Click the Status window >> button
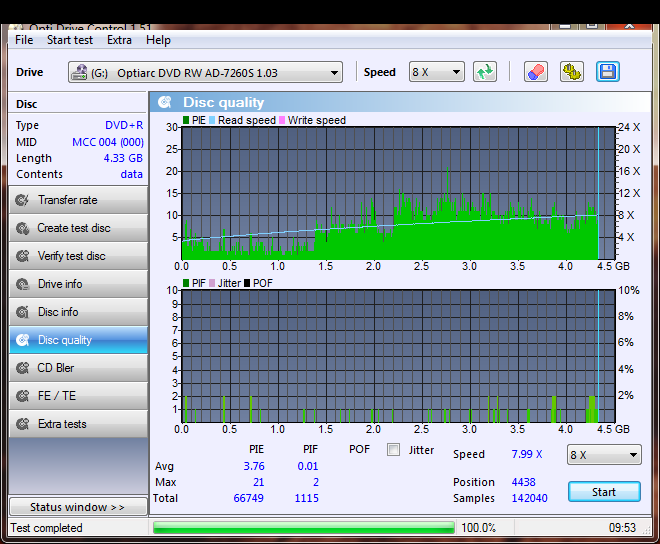 point(78,507)
